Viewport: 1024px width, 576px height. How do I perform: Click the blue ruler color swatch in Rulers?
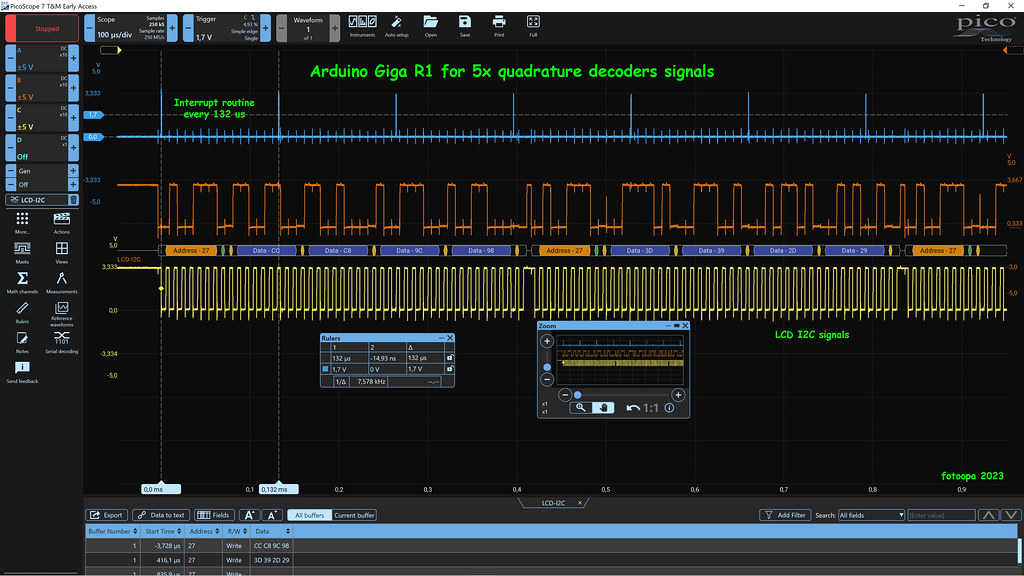tap(325, 369)
